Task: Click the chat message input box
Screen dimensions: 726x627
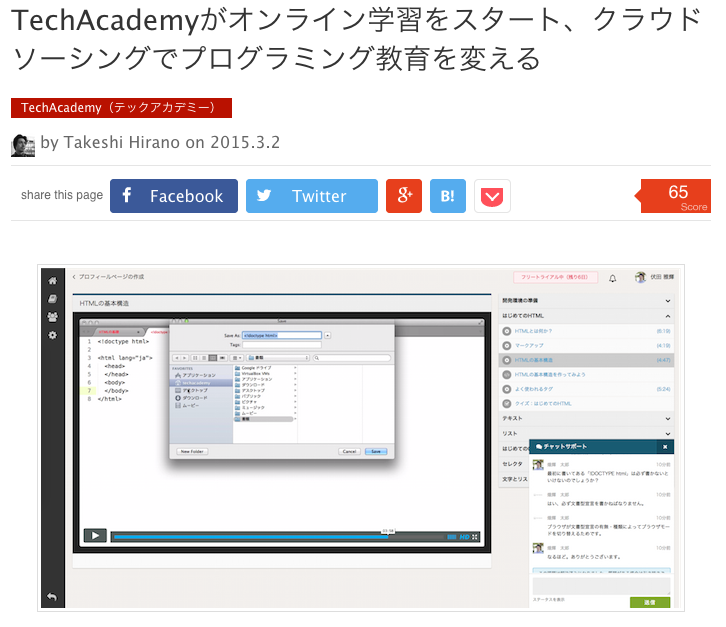Action: tap(601, 586)
